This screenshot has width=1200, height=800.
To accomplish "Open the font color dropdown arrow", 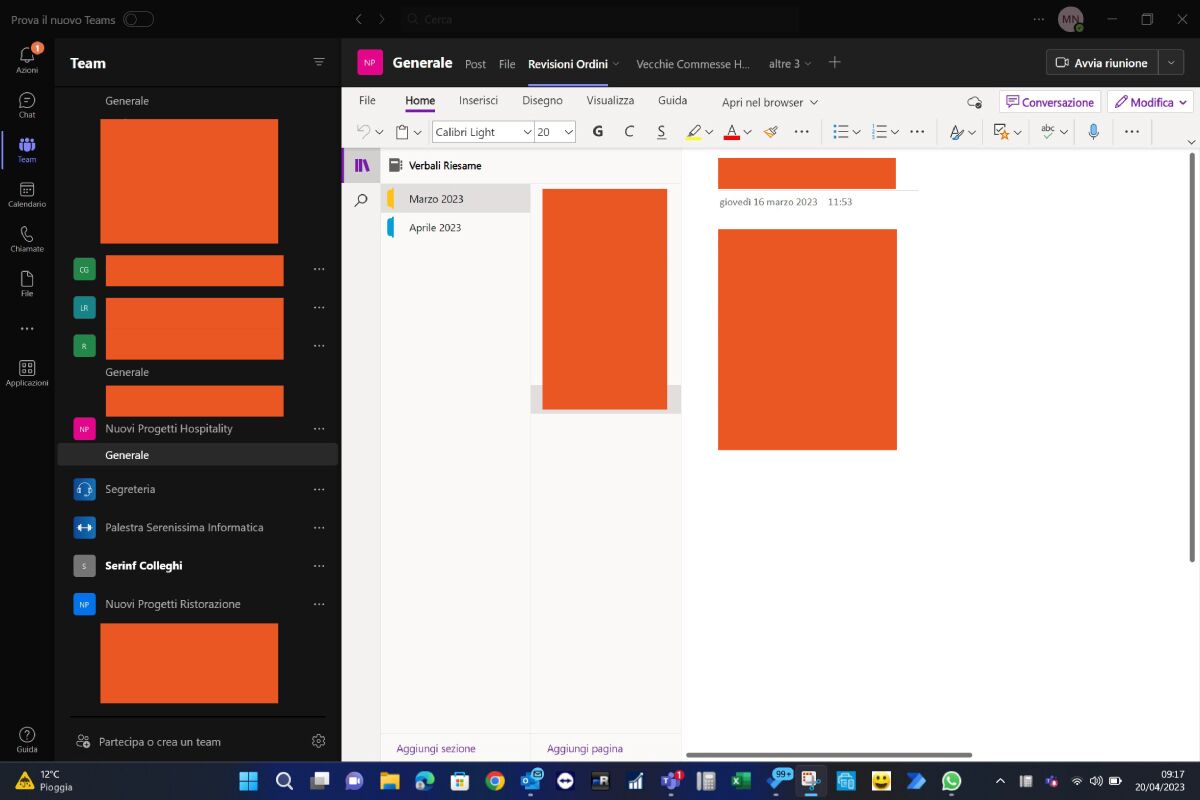I will 747,131.
